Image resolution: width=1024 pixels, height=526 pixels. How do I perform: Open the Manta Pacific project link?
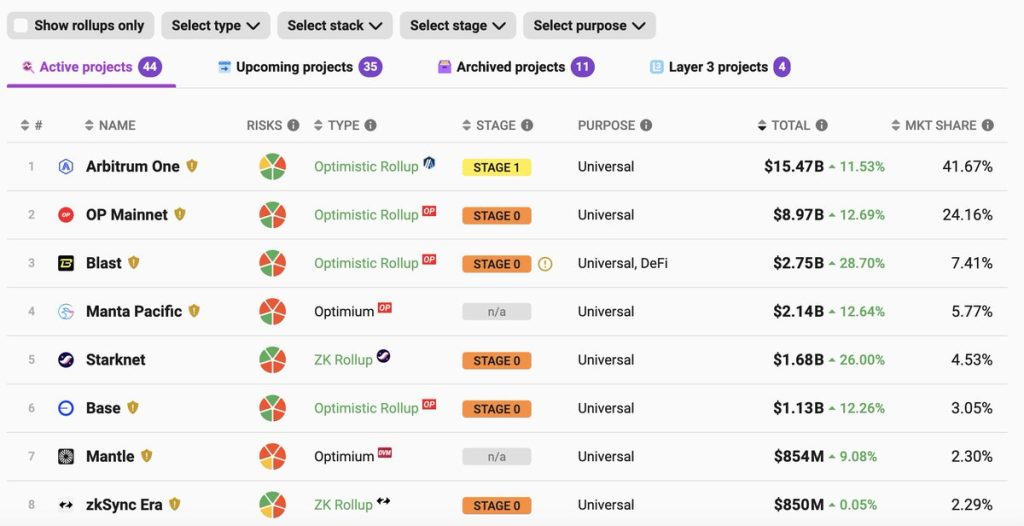[134, 312]
